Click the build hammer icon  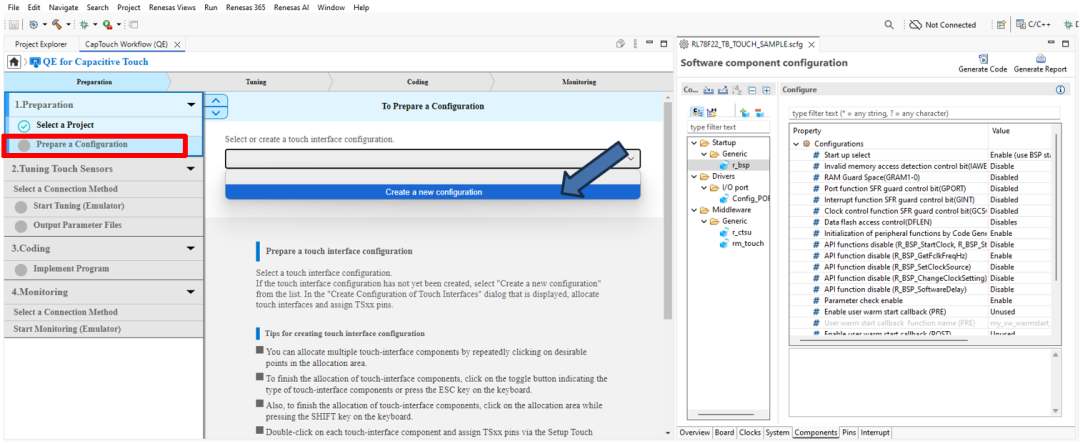[56, 24]
